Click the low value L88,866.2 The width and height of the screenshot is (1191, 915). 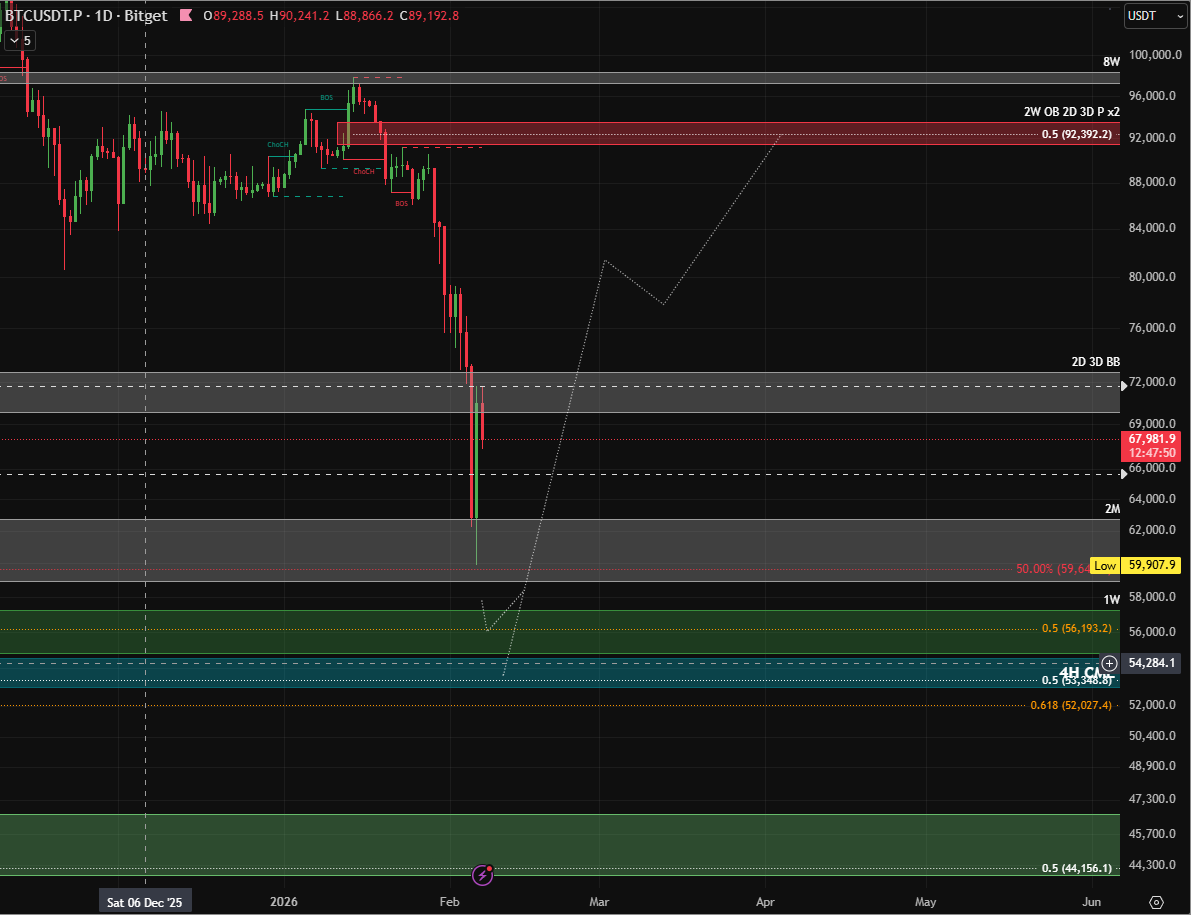coord(365,15)
